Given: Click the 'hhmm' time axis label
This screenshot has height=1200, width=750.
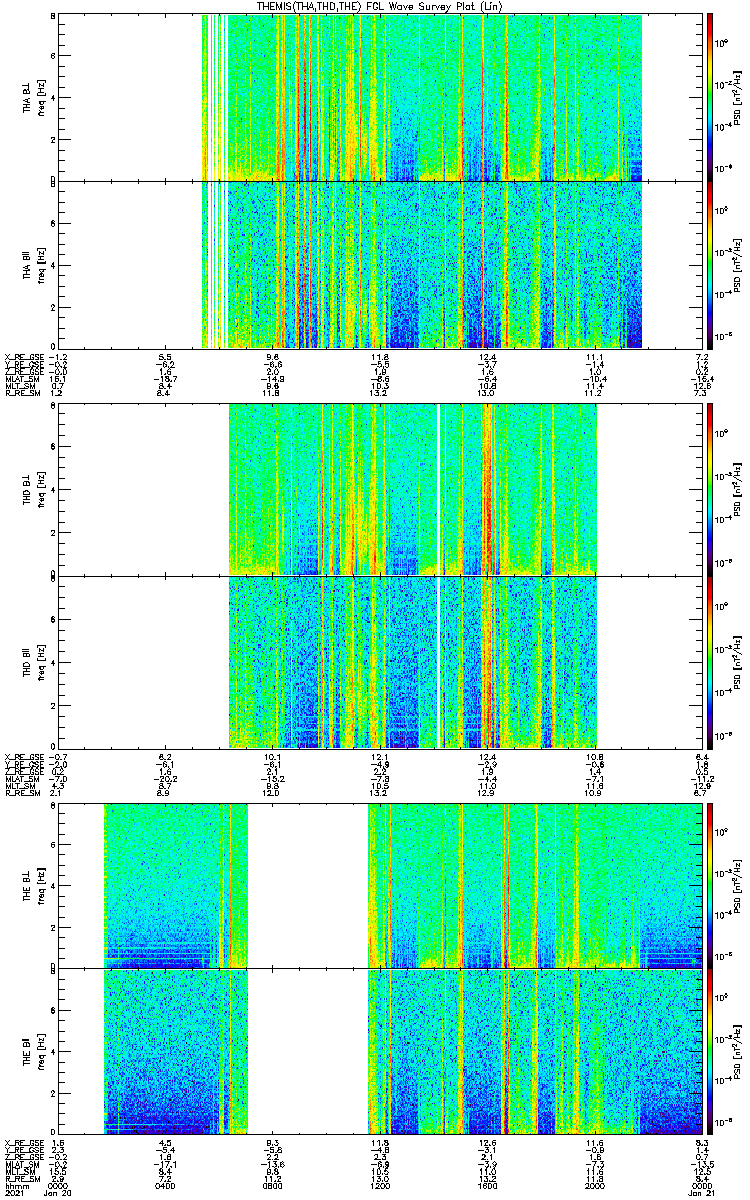Looking at the screenshot, I should pyautogui.click(x=17, y=1187).
